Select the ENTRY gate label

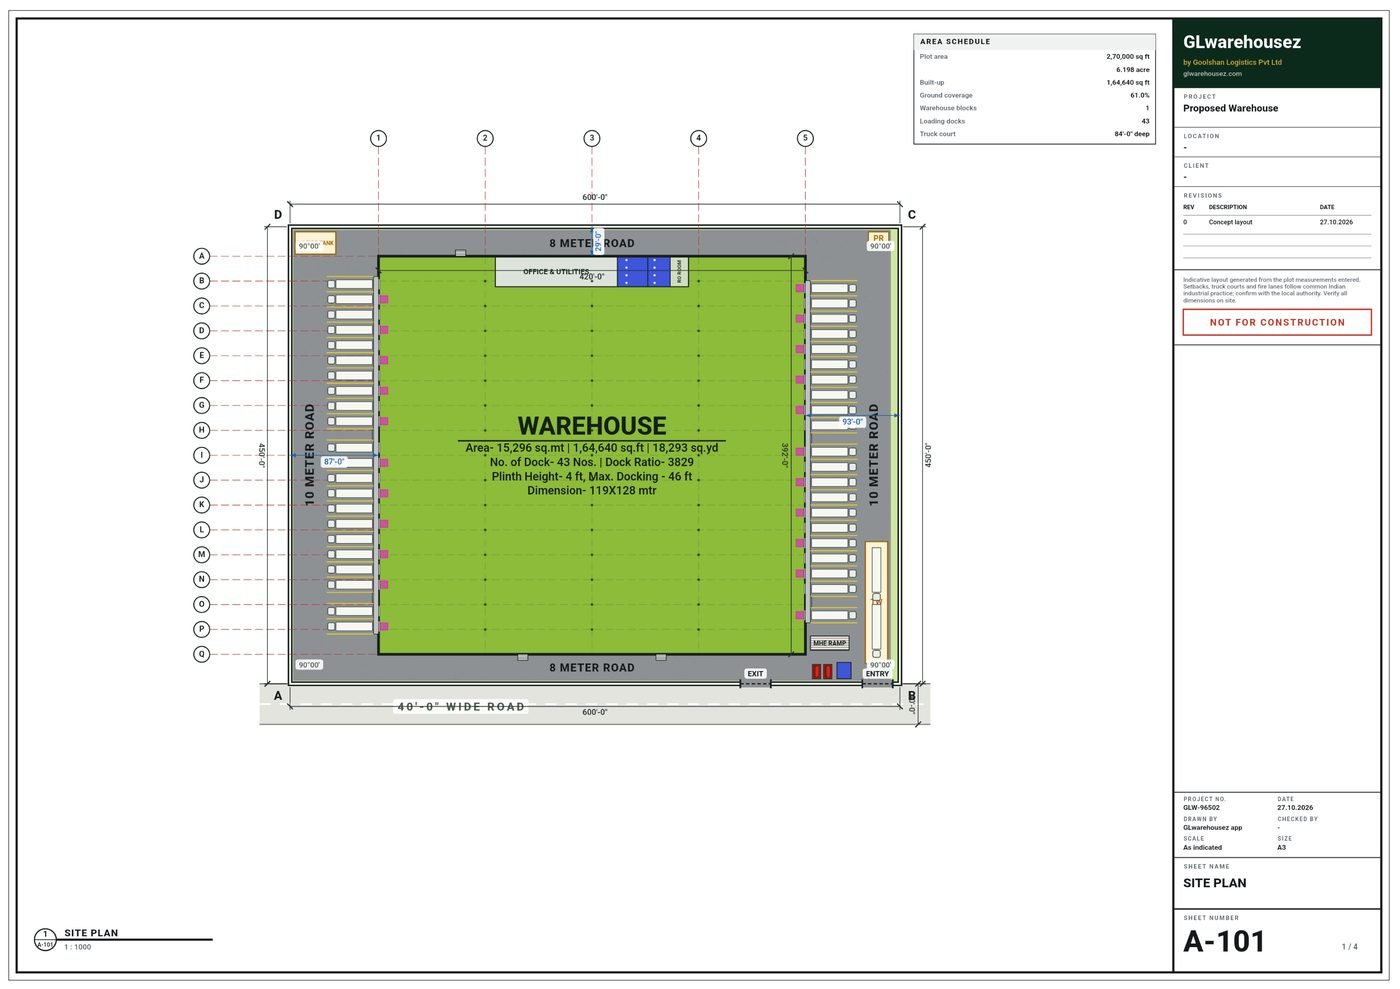(x=877, y=674)
